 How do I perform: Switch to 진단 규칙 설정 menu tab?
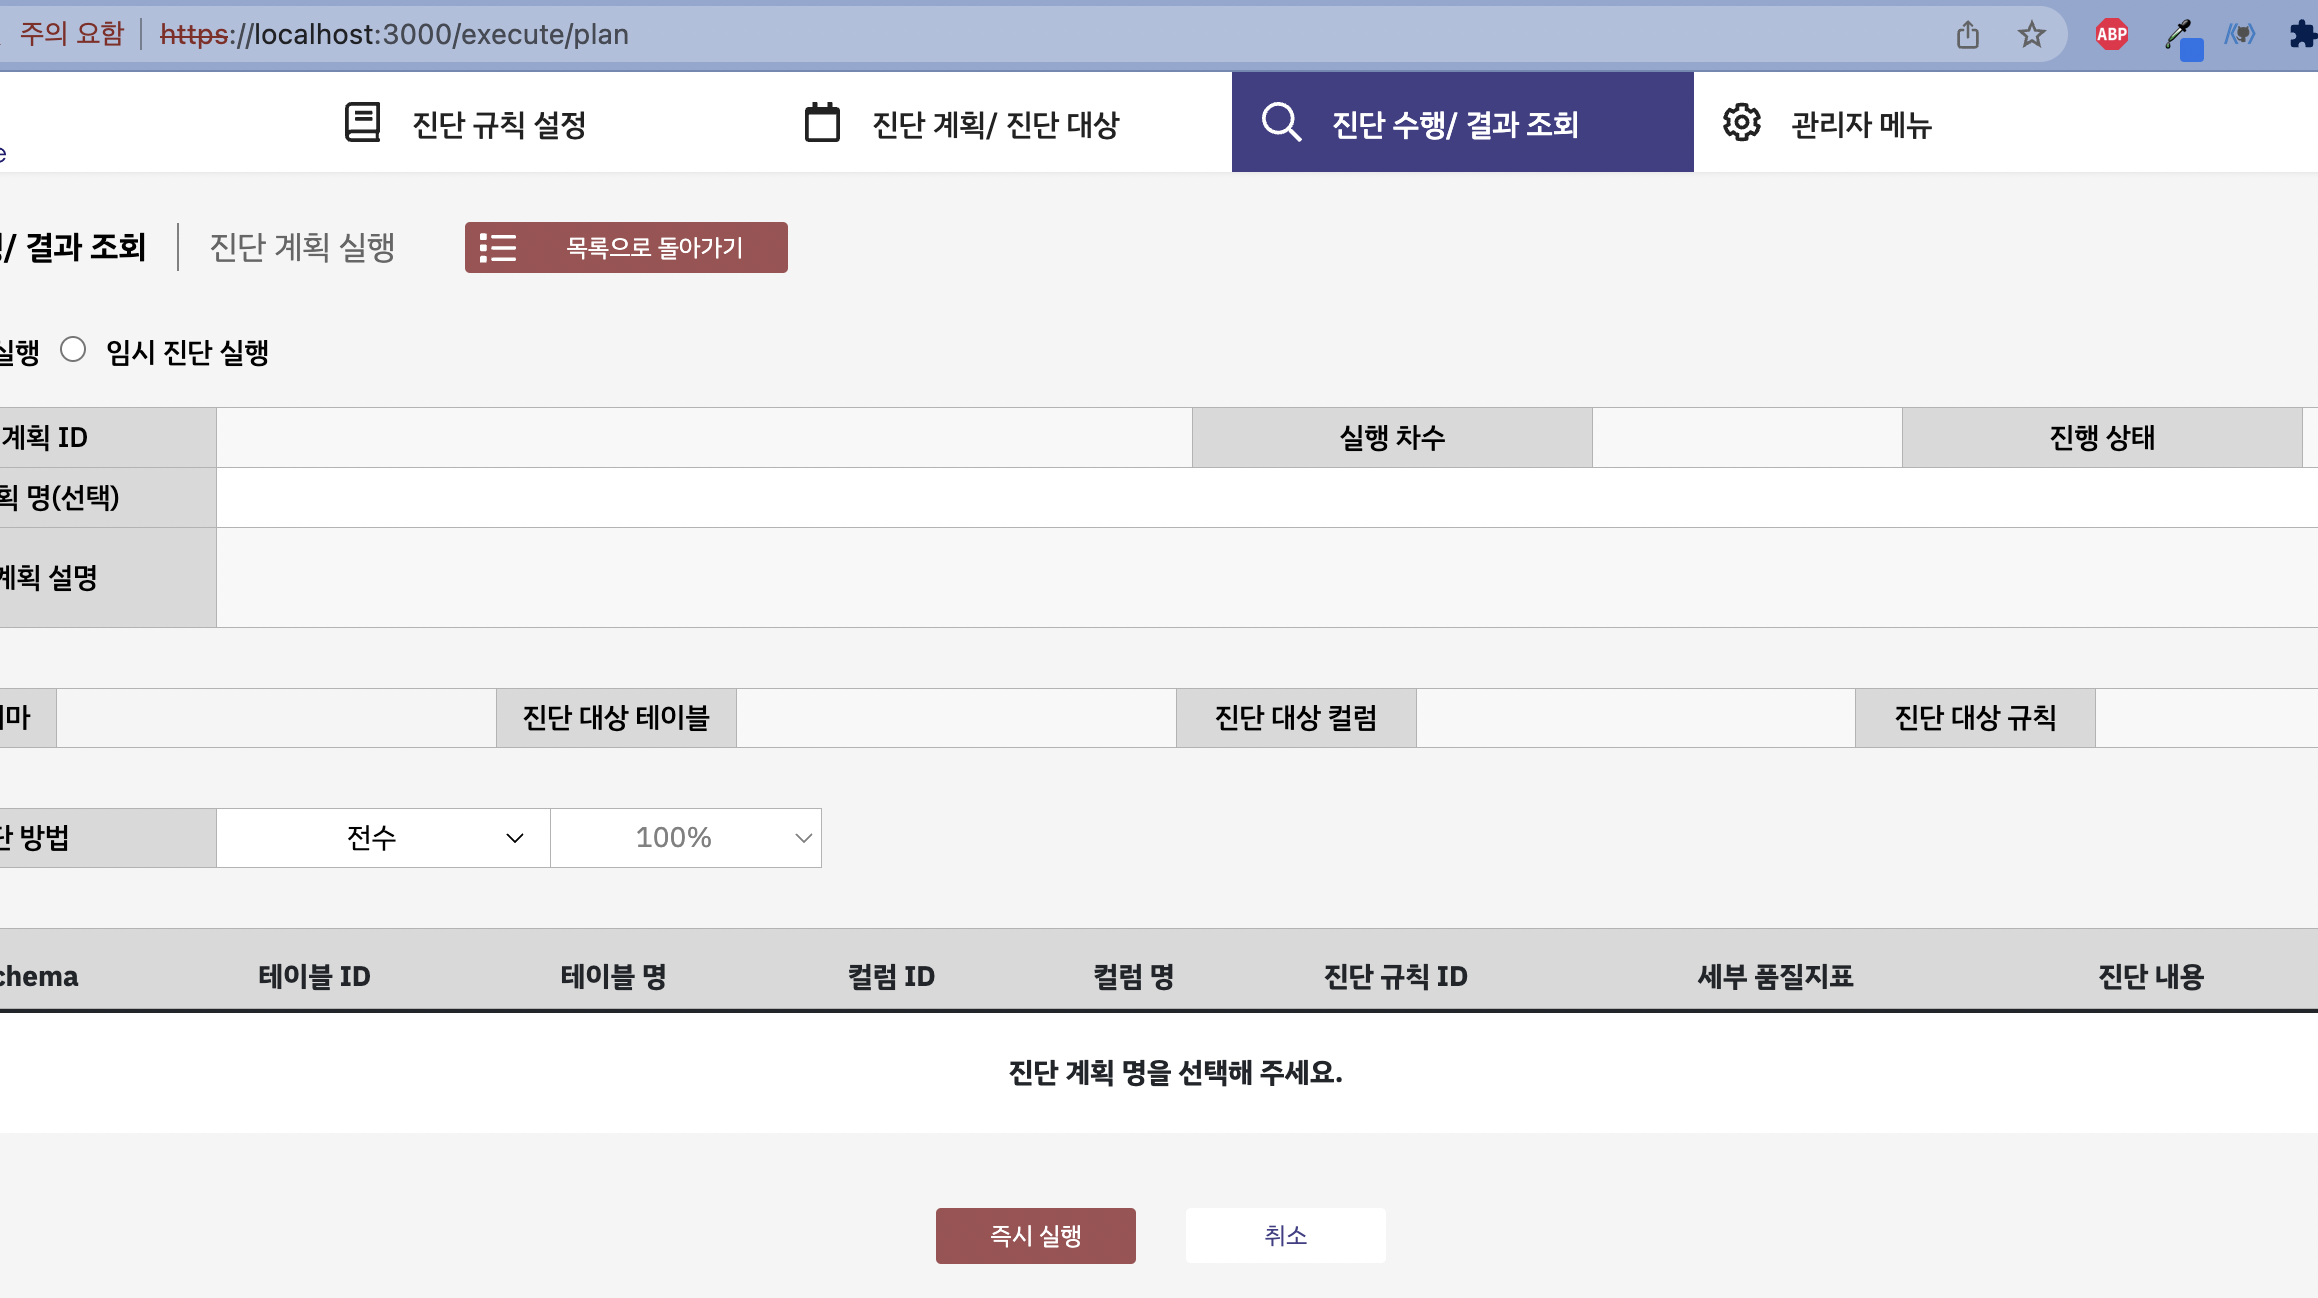pos(498,125)
